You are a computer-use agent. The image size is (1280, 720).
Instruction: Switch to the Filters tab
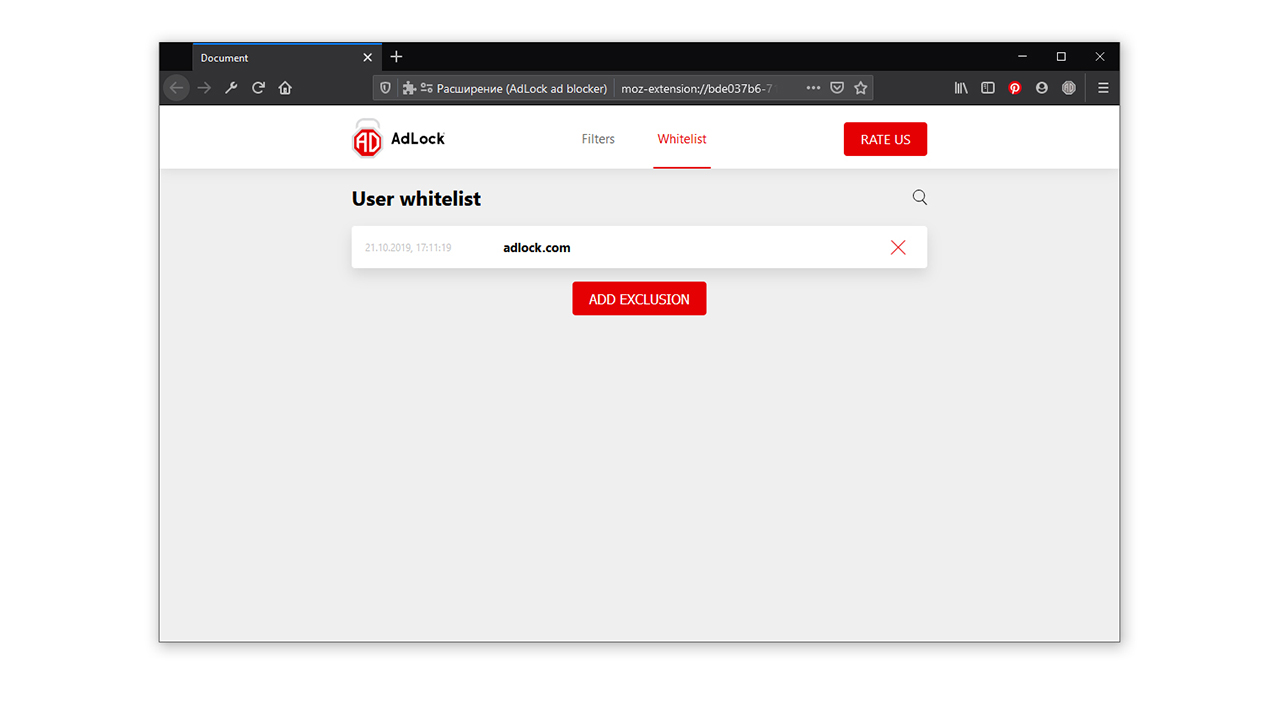(598, 139)
